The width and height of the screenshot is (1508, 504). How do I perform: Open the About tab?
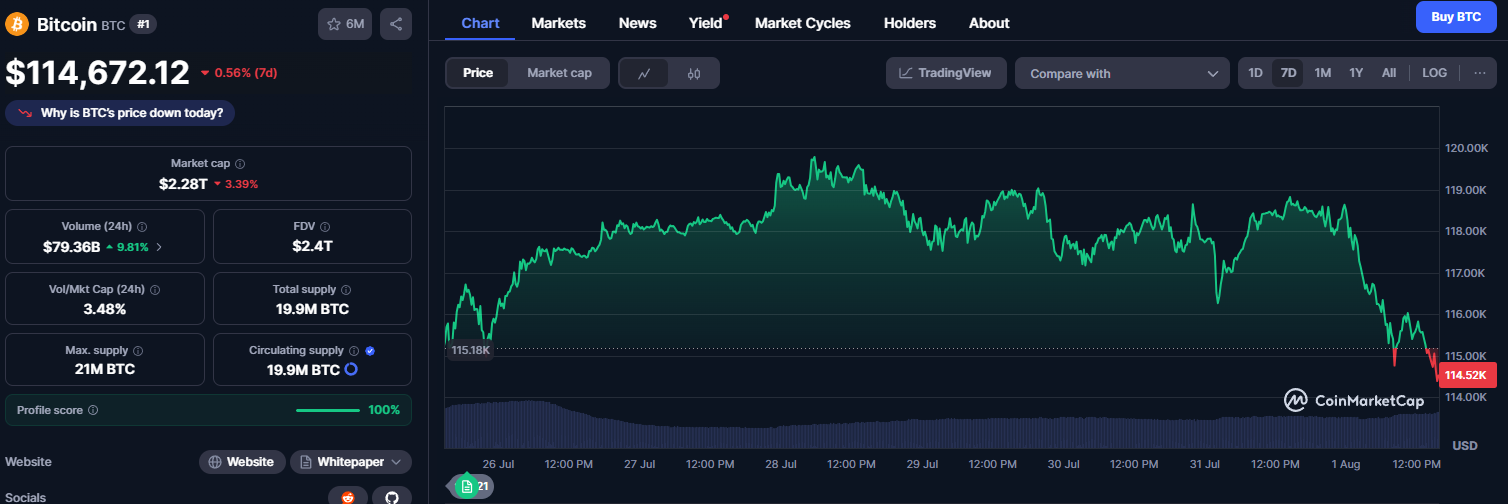pos(989,23)
